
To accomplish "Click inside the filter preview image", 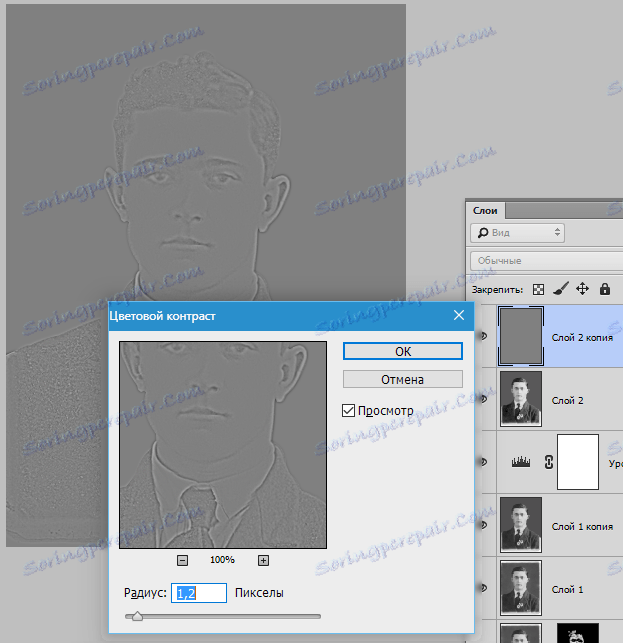I will click(x=223, y=445).
